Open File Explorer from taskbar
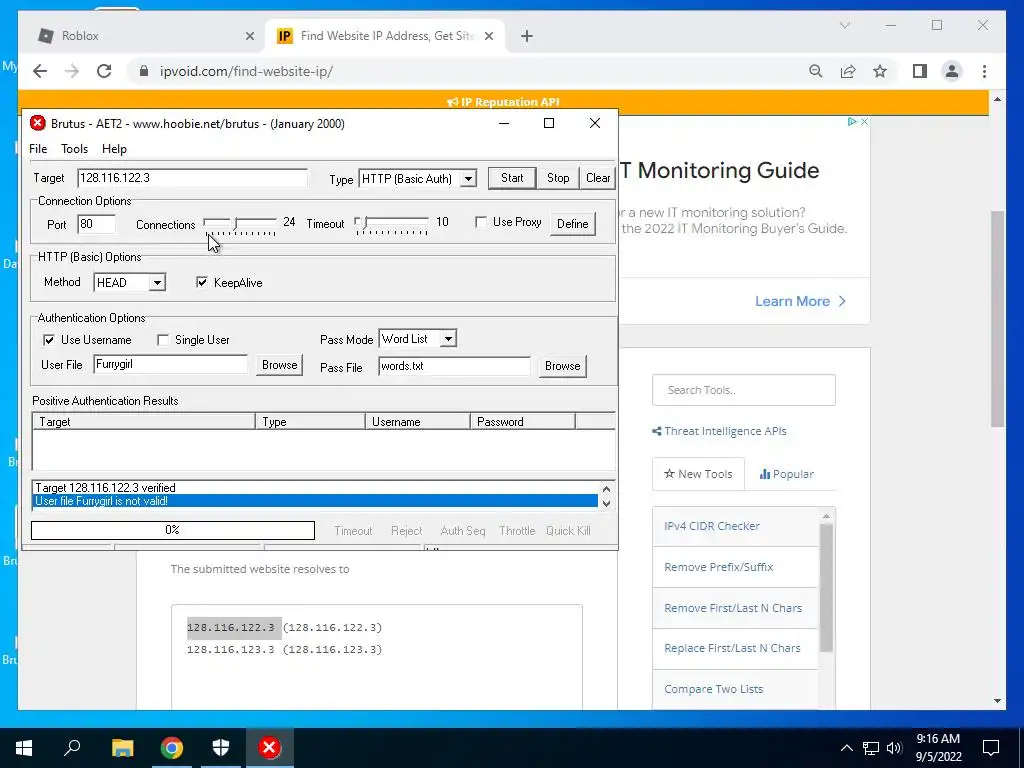This screenshot has width=1024, height=768. point(122,748)
